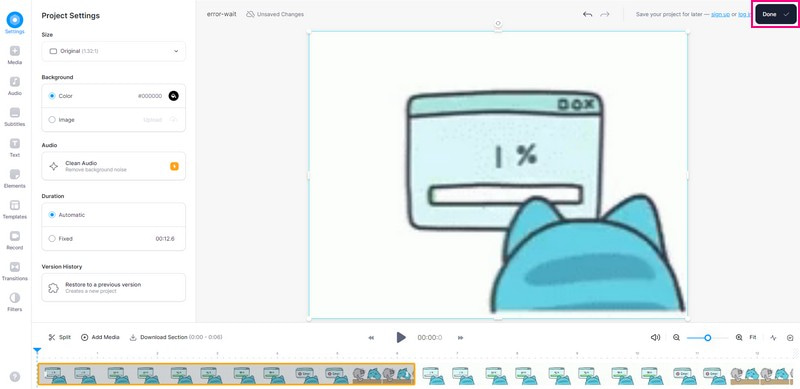
Task: Click the rotate handle above the canvas
Action: point(498,23)
